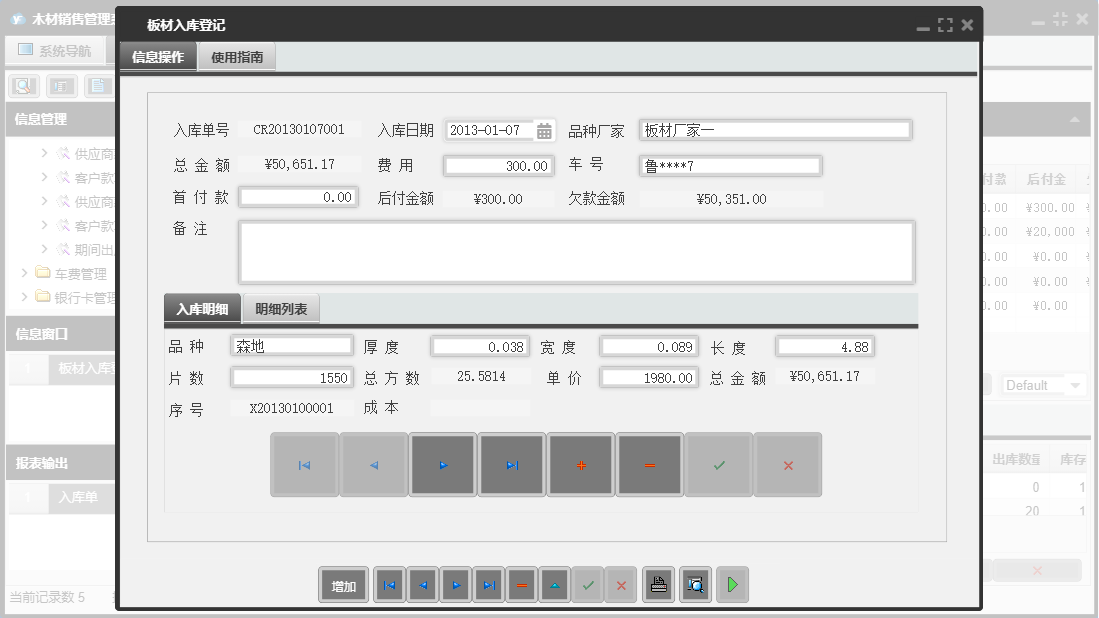Click the green run arrow icon
This screenshot has width=1099, height=618.
pyautogui.click(x=731, y=585)
